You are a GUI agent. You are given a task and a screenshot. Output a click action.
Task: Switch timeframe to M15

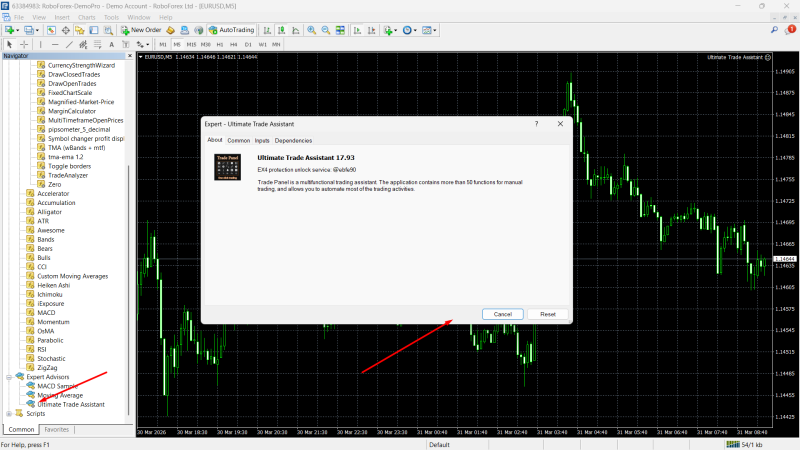tap(191, 44)
